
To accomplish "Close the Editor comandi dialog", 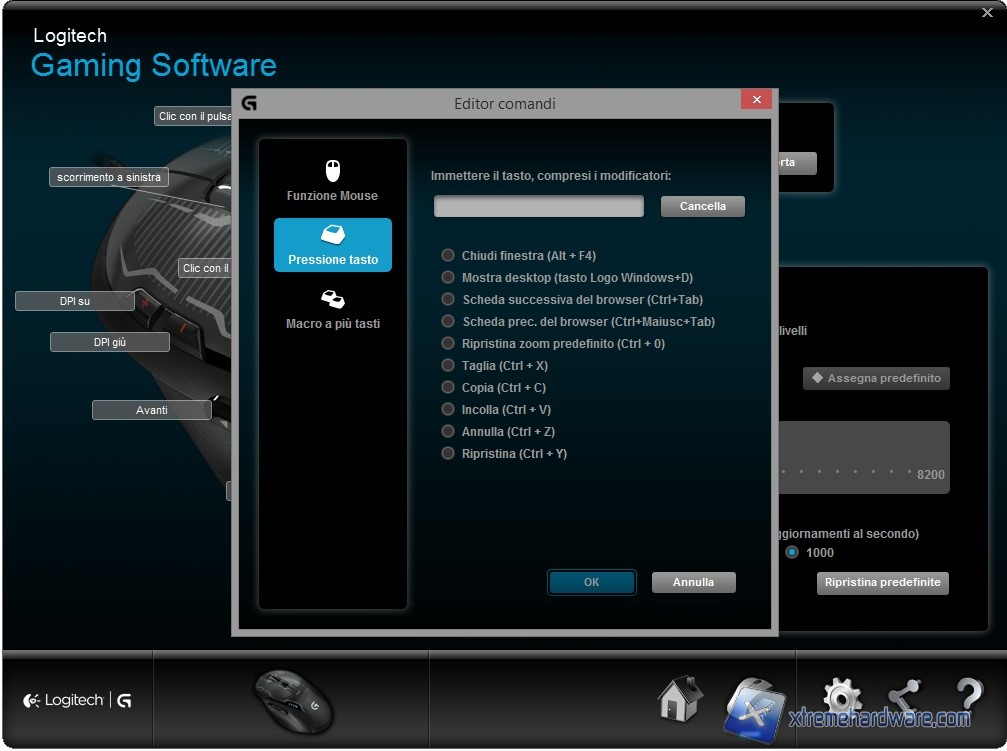I will click(756, 100).
